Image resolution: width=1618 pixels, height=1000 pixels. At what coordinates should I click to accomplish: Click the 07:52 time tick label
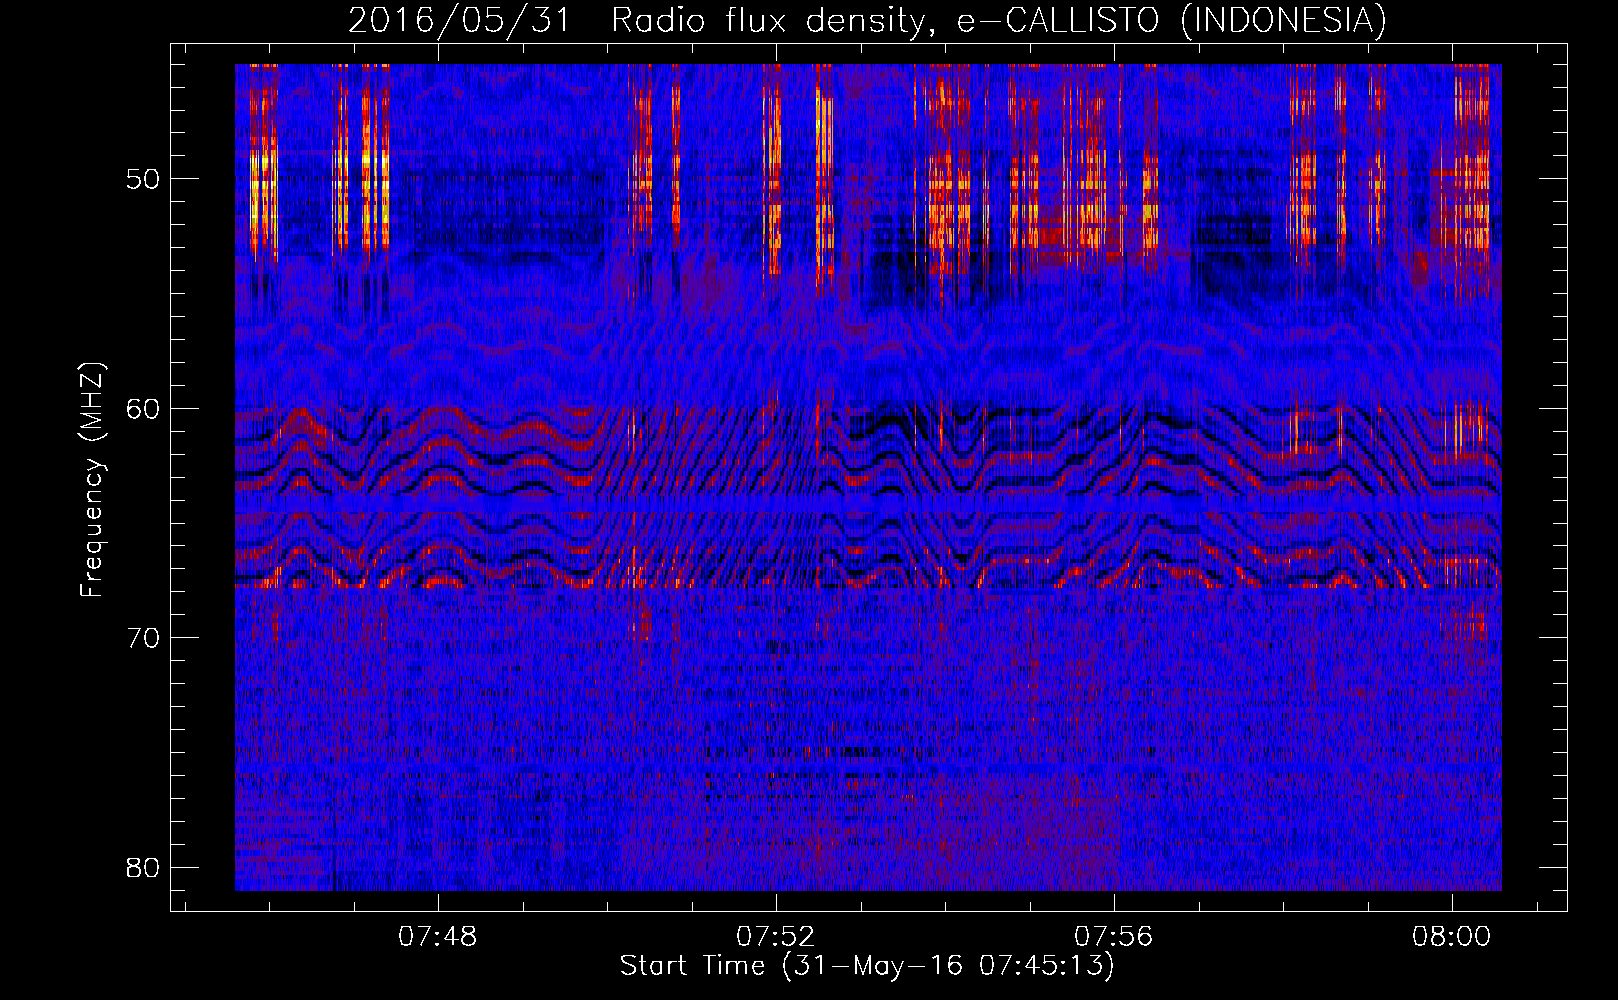(x=776, y=937)
